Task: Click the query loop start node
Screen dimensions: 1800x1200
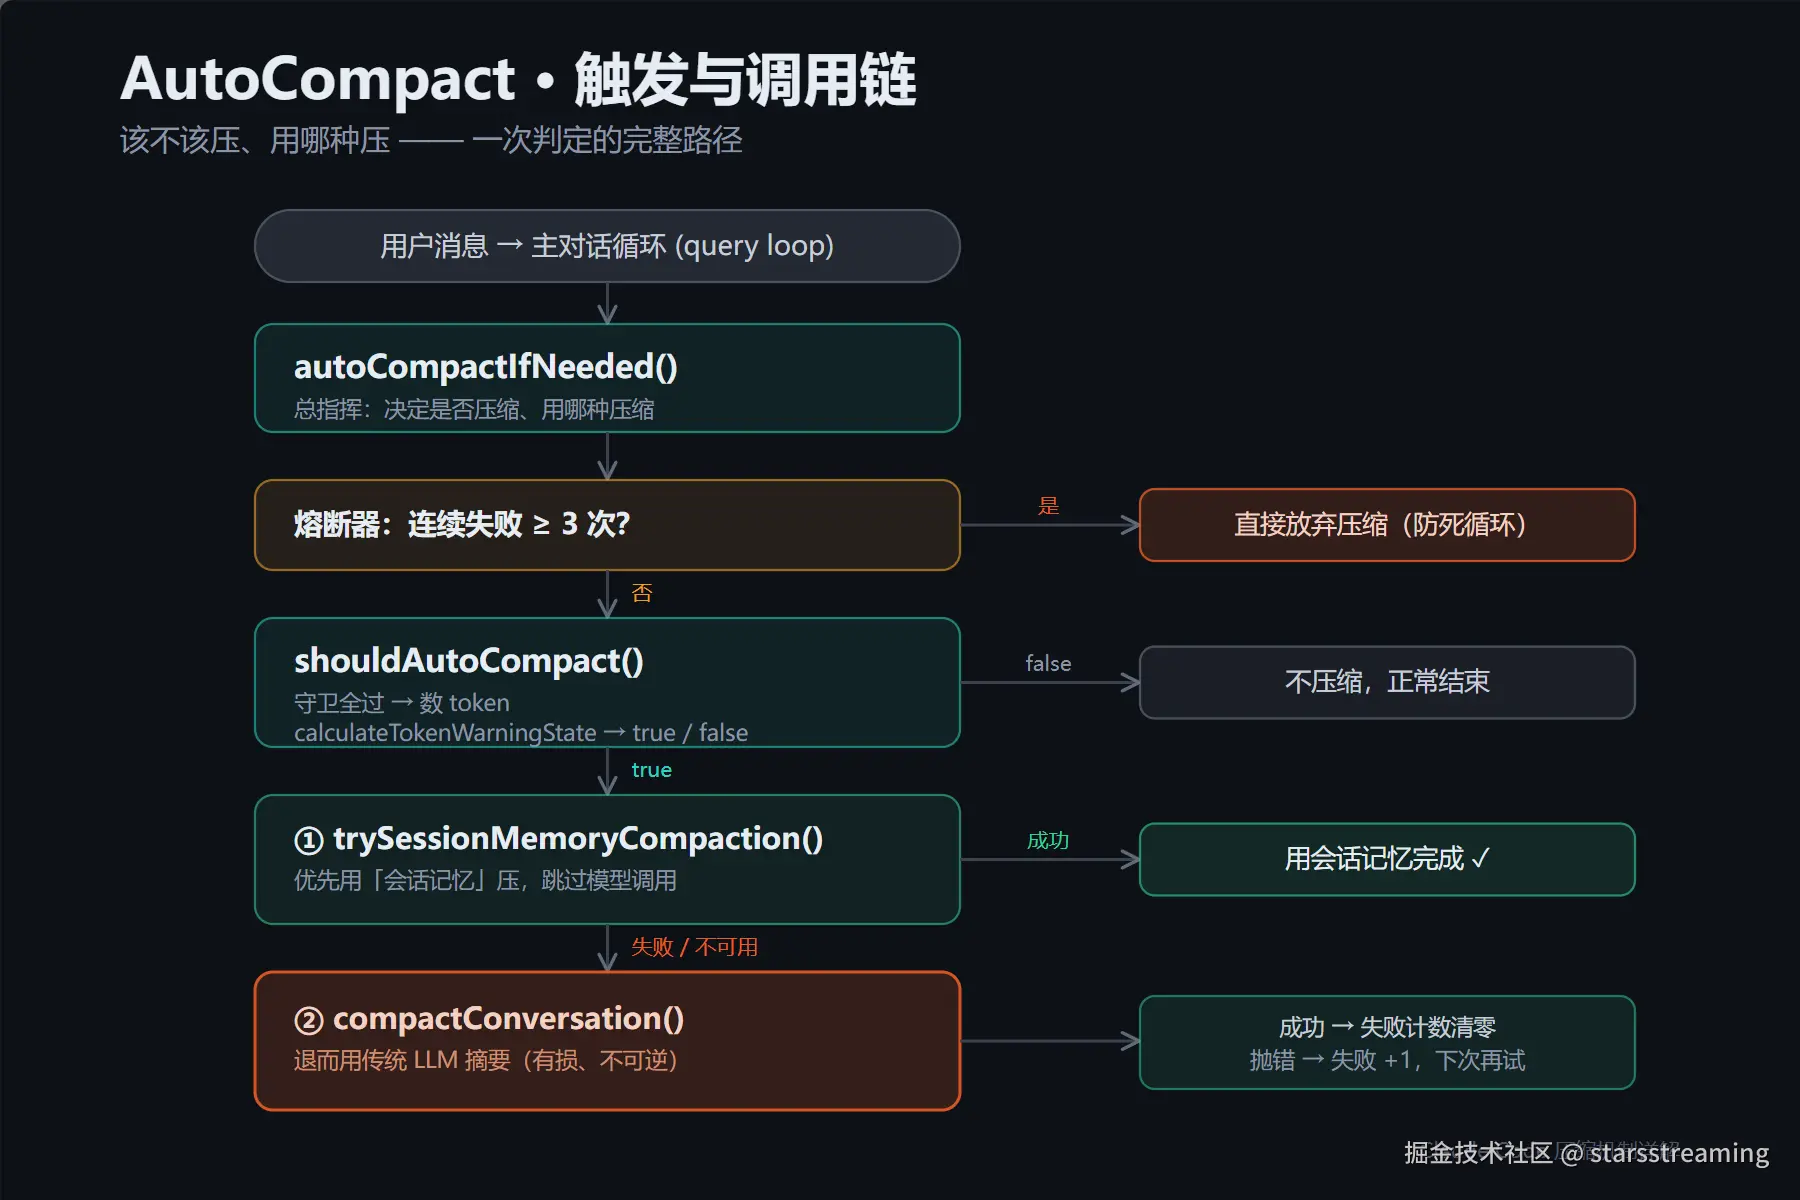Action: click(607, 246)
